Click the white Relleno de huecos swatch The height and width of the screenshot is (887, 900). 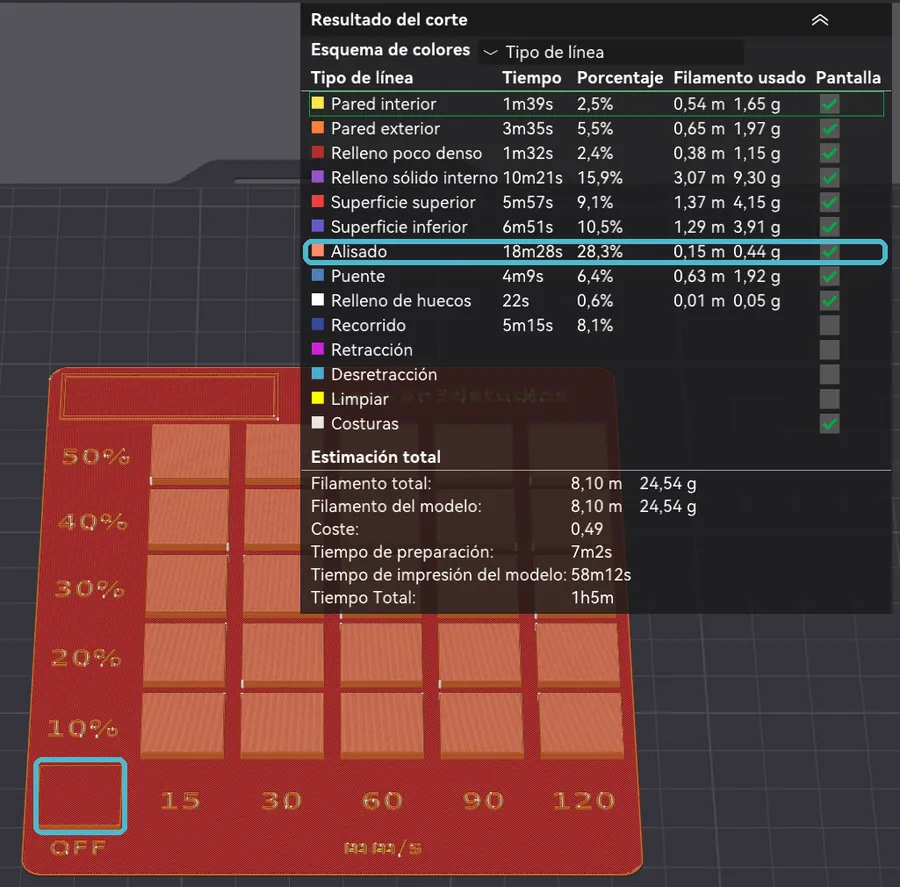click(317, 300)
